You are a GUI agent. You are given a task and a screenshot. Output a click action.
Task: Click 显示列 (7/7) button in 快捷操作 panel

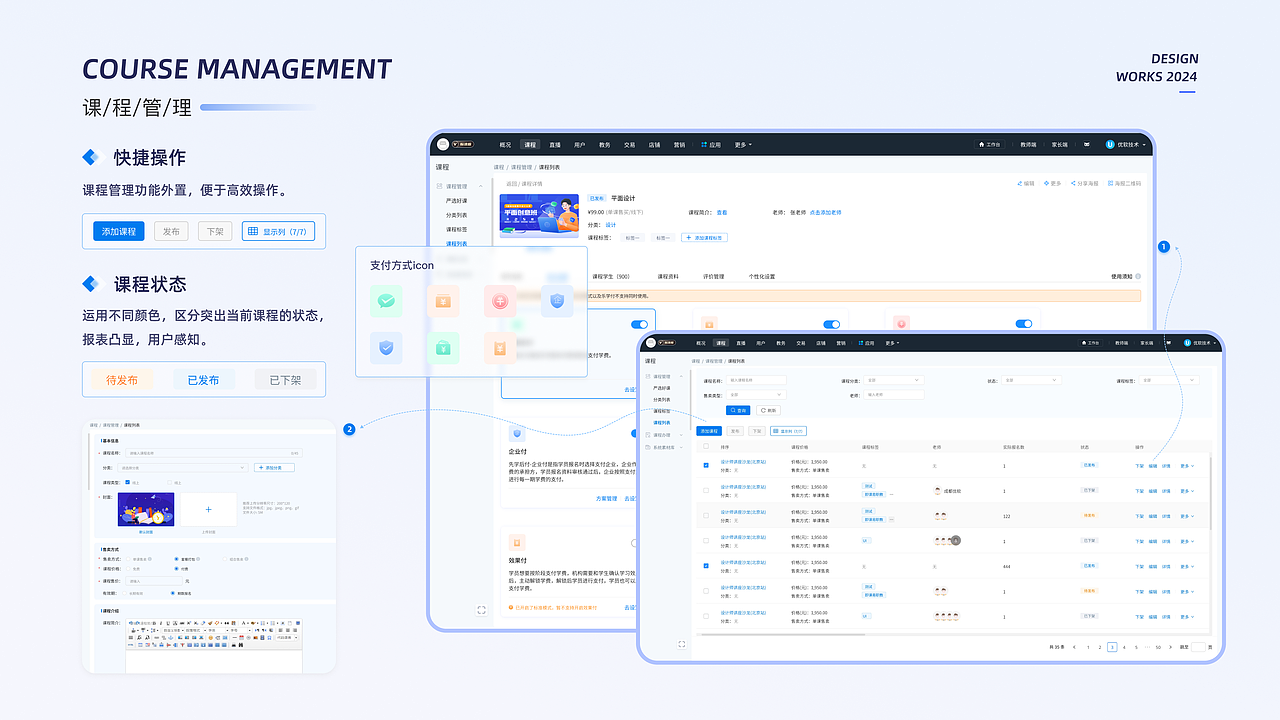pos(279,231)
